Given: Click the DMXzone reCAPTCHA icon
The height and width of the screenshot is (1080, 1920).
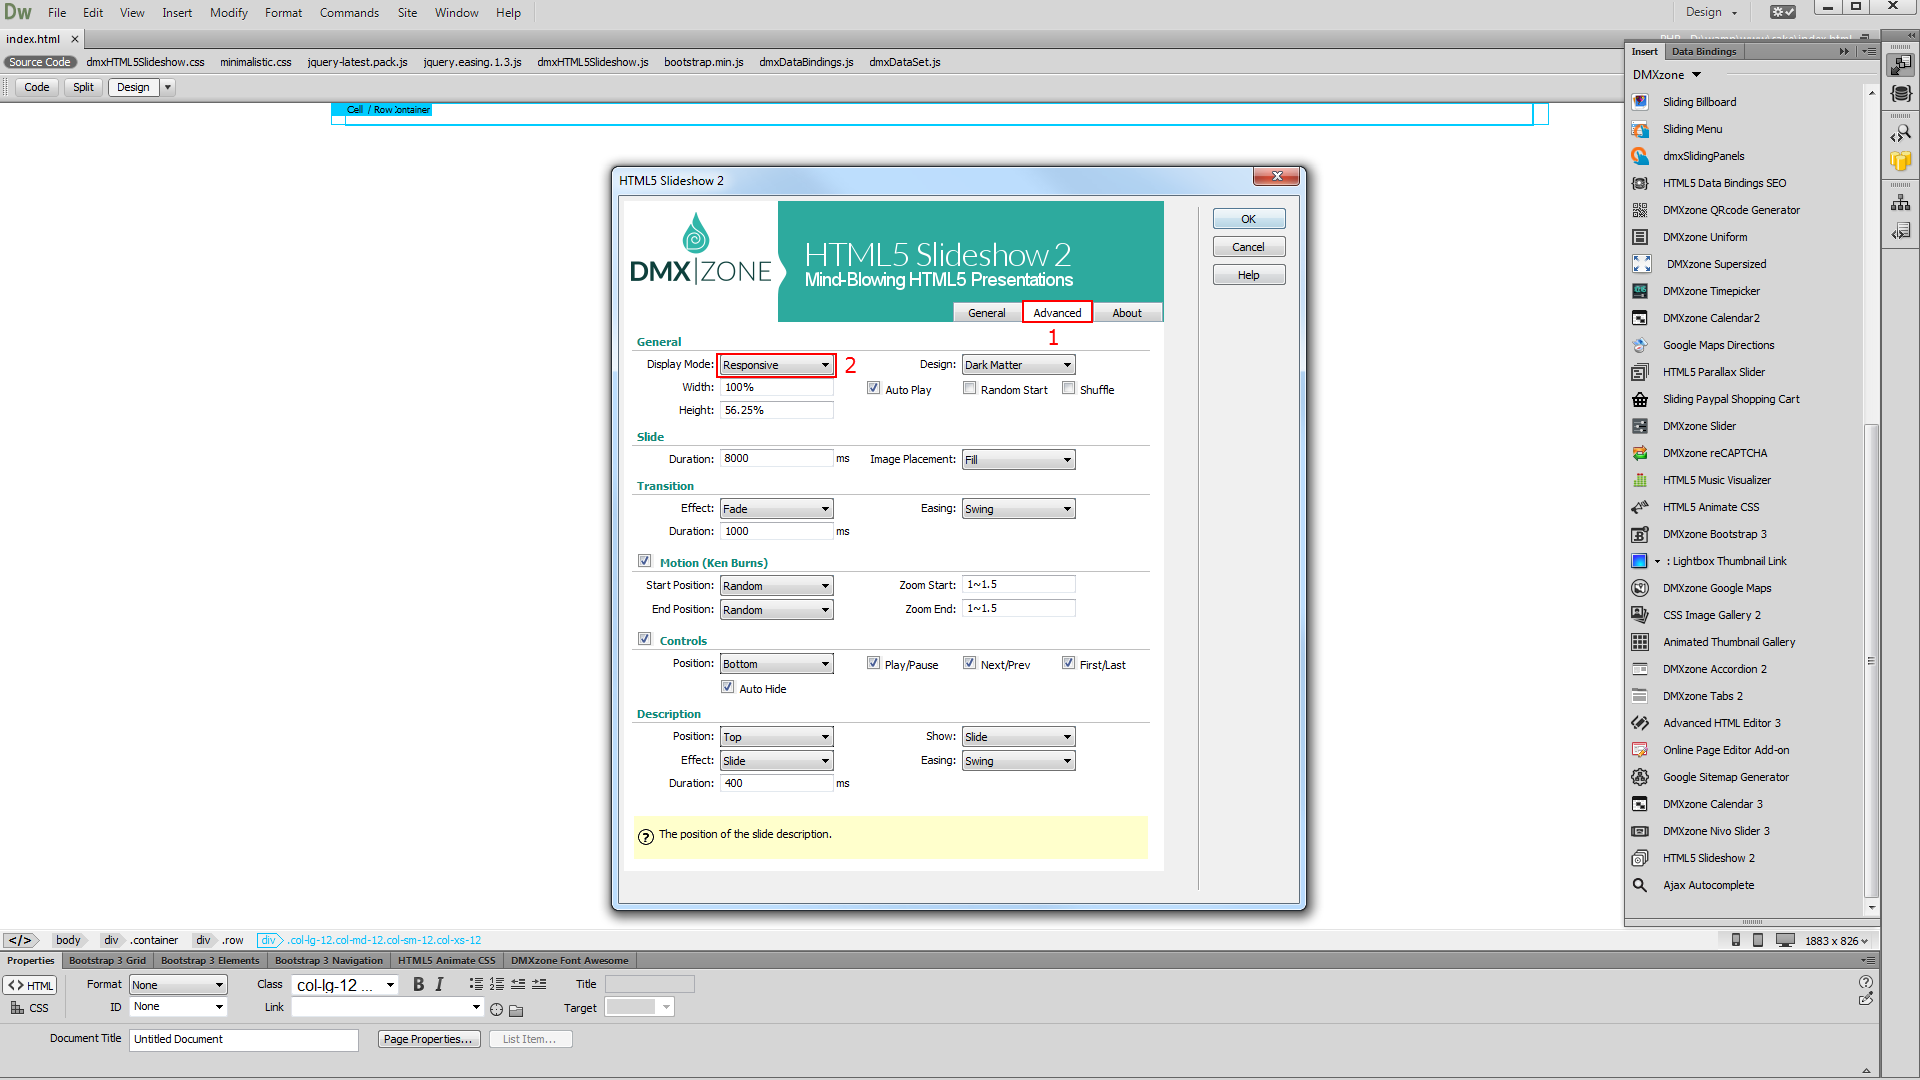Looking at the screenshot, I should [x=1640, y=453].
